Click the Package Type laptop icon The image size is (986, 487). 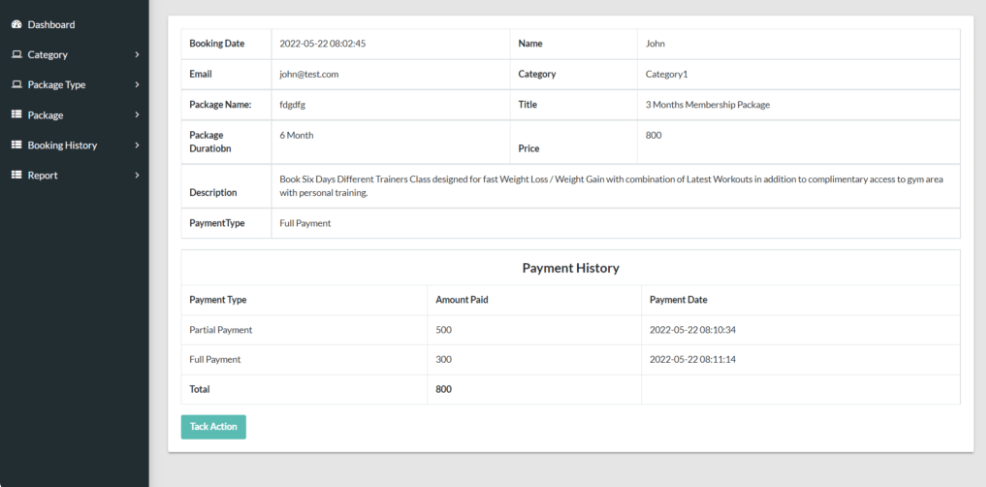pos(17,85)
